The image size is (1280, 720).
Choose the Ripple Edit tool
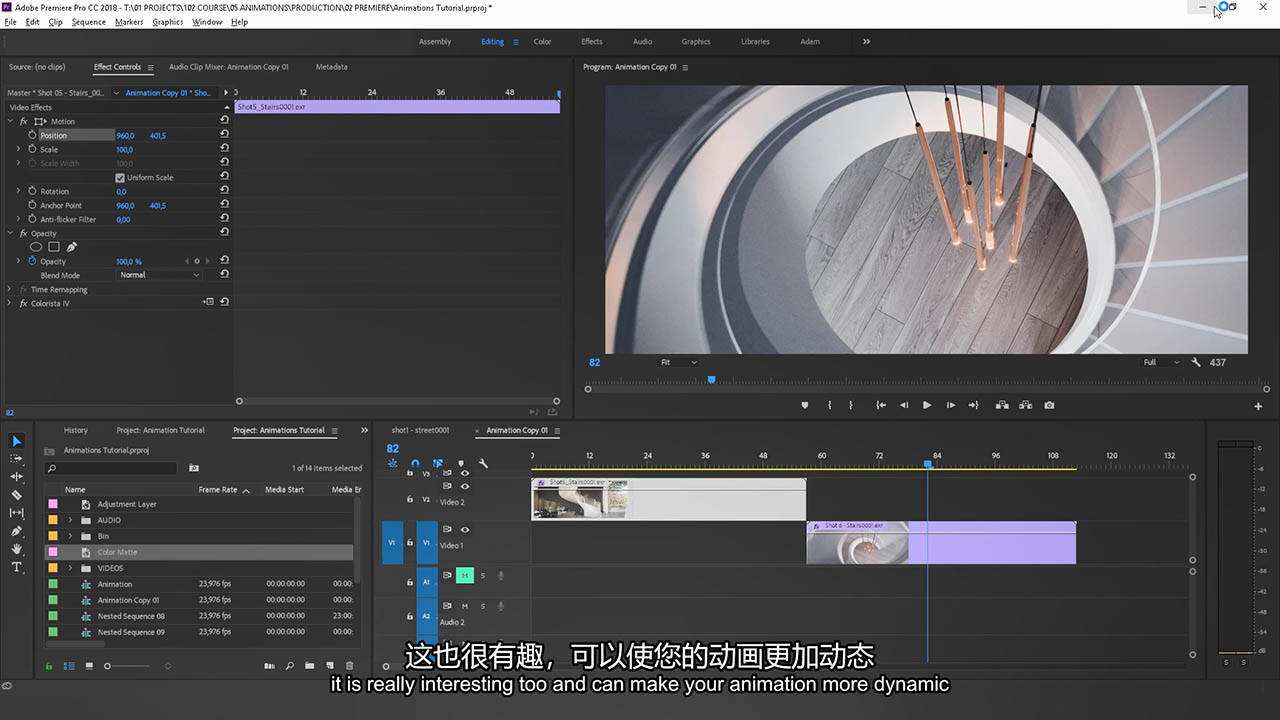(x=16, y=477)
